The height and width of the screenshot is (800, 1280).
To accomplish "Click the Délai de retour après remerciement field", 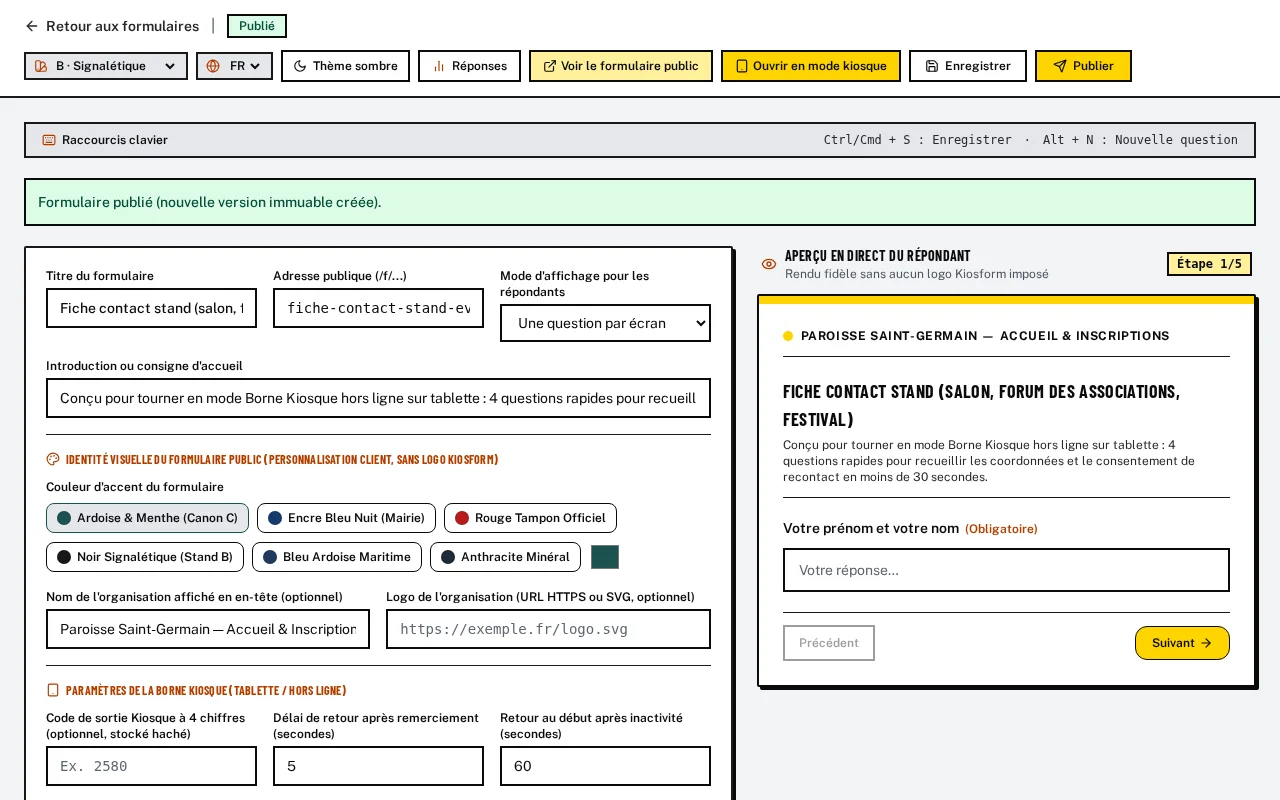I will coord(378,766).
